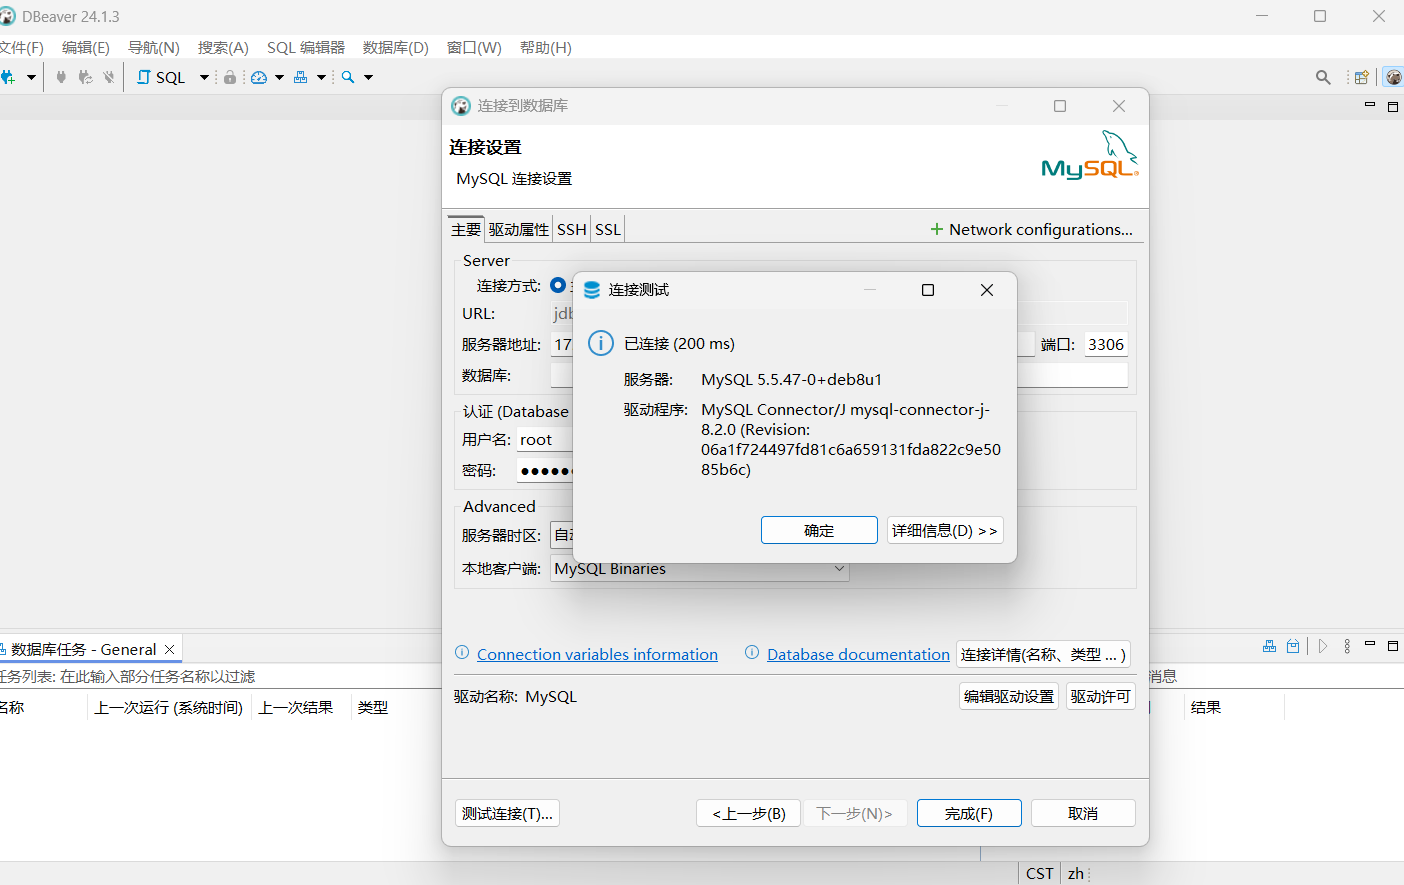Close the 数据库任务 - General tab
This screenshot has height=885, width=1404.
(170, 649)
